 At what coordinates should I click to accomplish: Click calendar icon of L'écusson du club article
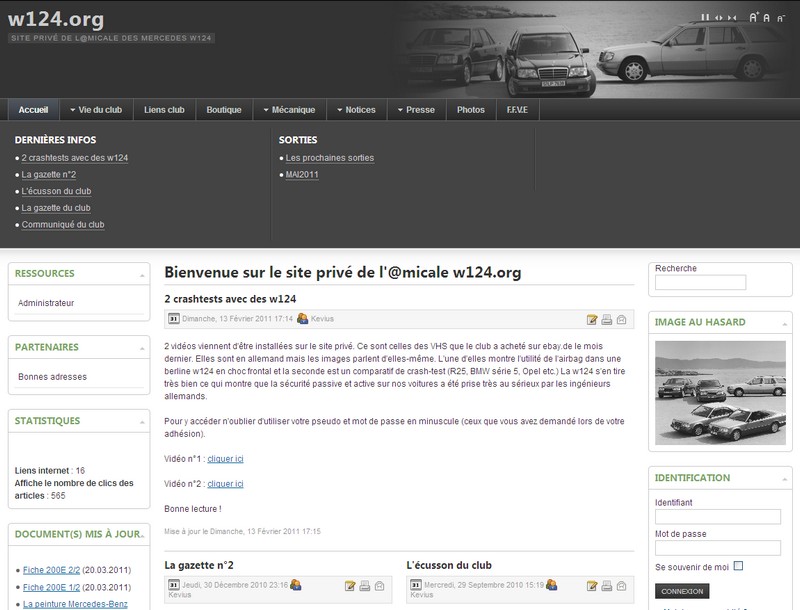coord(416,585)
